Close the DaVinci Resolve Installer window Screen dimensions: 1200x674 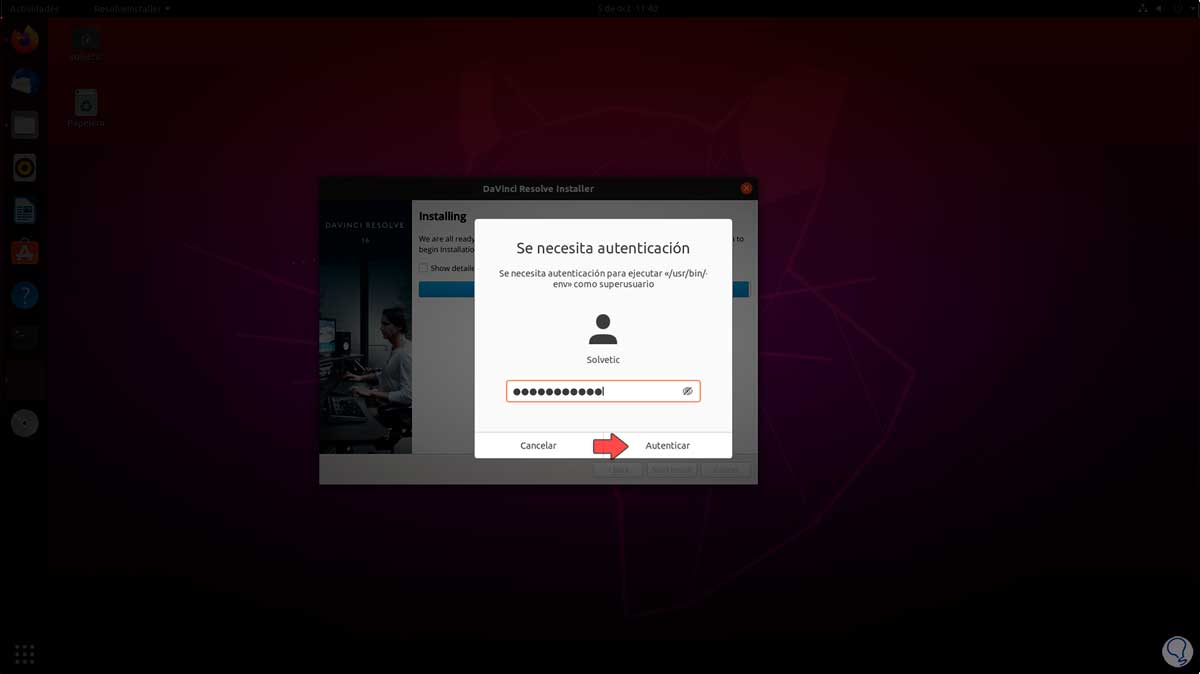click(746, 188)
